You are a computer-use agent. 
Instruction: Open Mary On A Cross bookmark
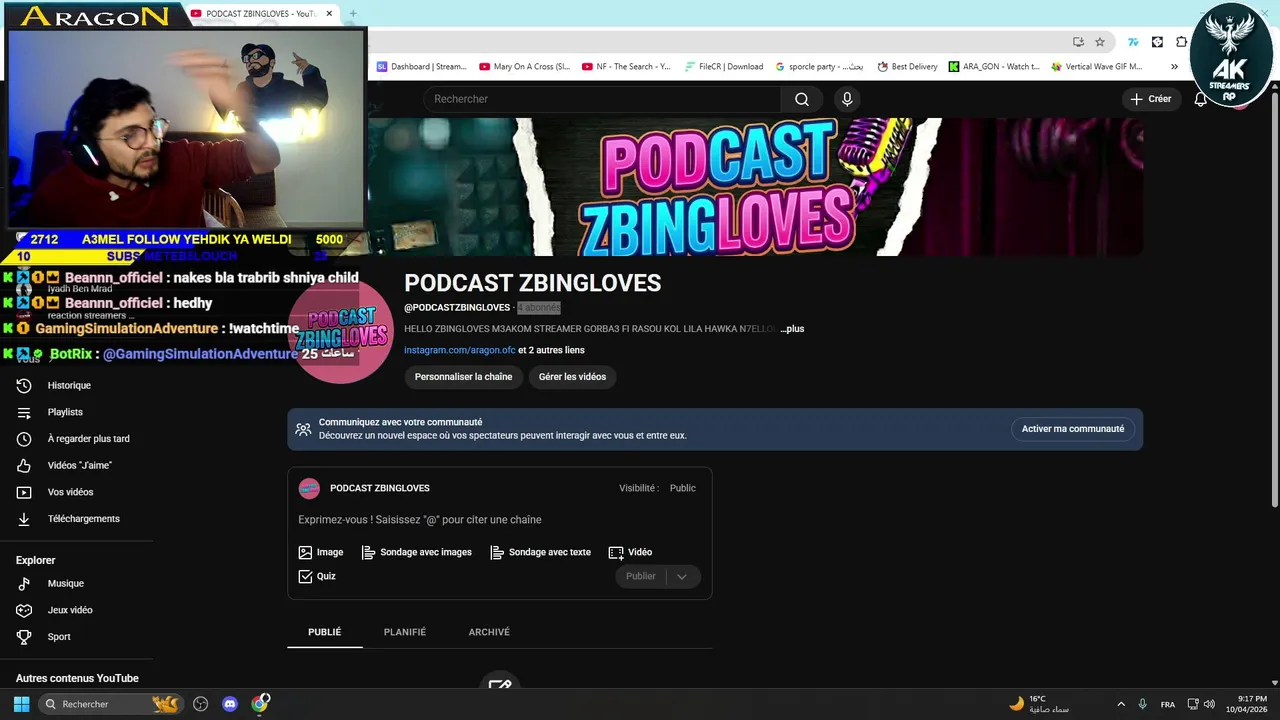pos(524,67)
